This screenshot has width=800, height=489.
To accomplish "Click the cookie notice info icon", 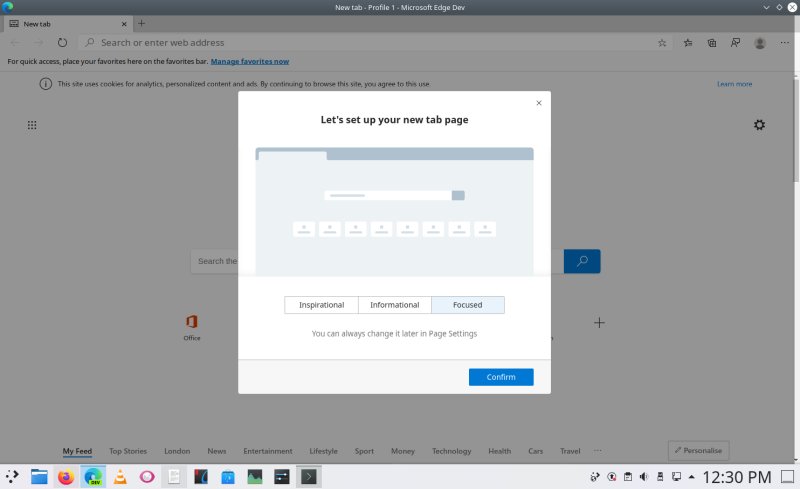I will pyautogui.click(x=45, y=84).
